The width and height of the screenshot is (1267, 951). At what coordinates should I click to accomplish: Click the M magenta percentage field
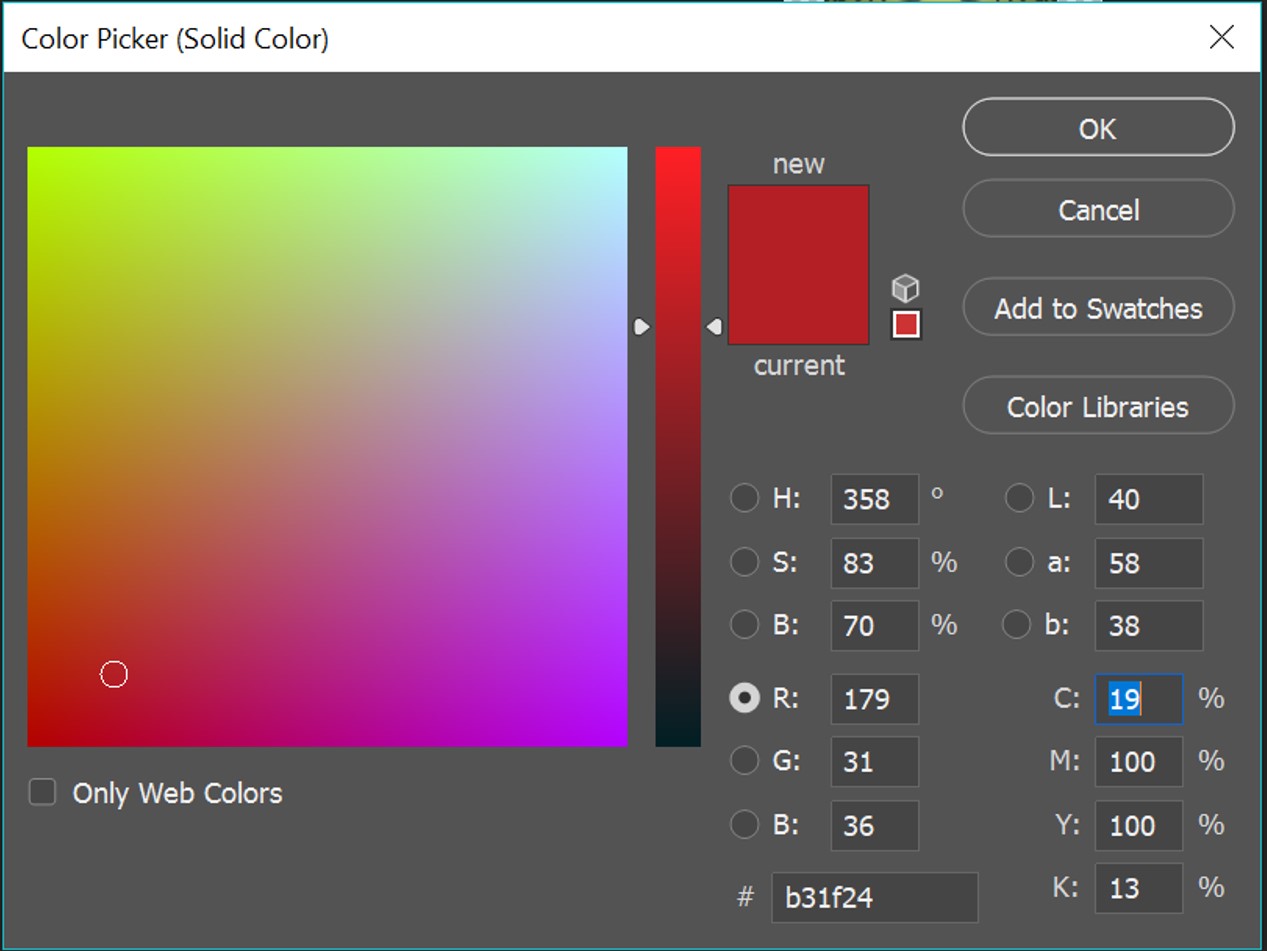tap(1138, 762)
